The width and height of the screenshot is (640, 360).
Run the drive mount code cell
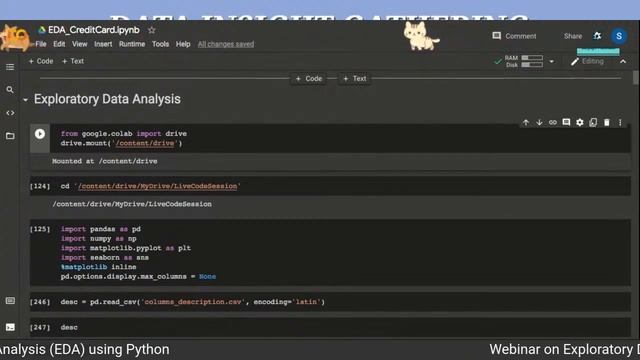40,134
